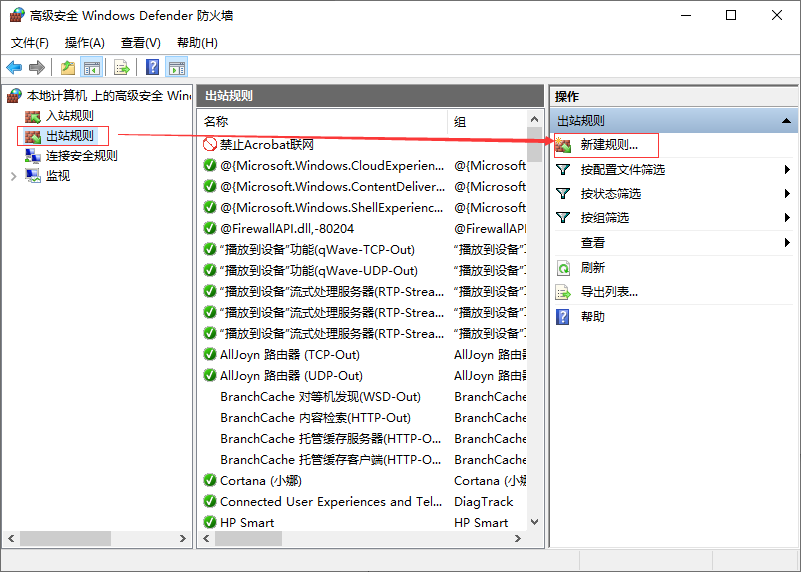Screen dimensions: 801x572
Task: Click 刷新 action link
Action: coord(593,268)
